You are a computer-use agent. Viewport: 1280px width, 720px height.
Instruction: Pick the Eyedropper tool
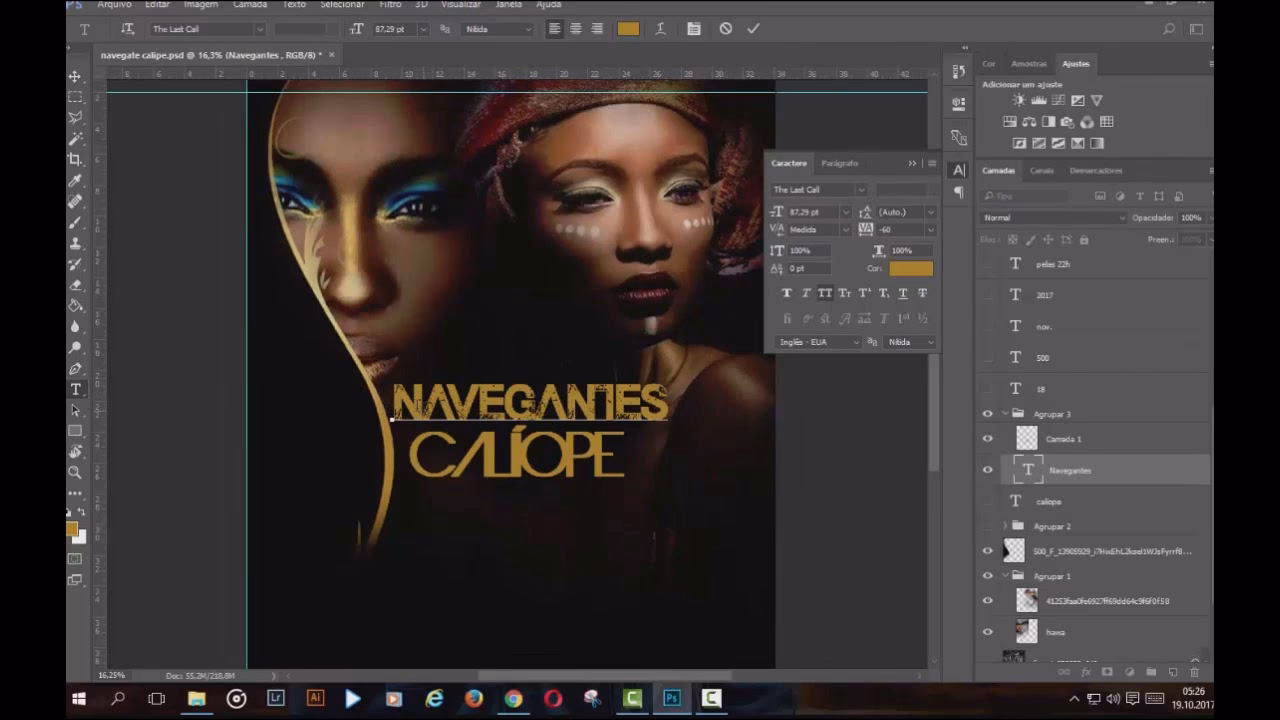pos(75,180)
